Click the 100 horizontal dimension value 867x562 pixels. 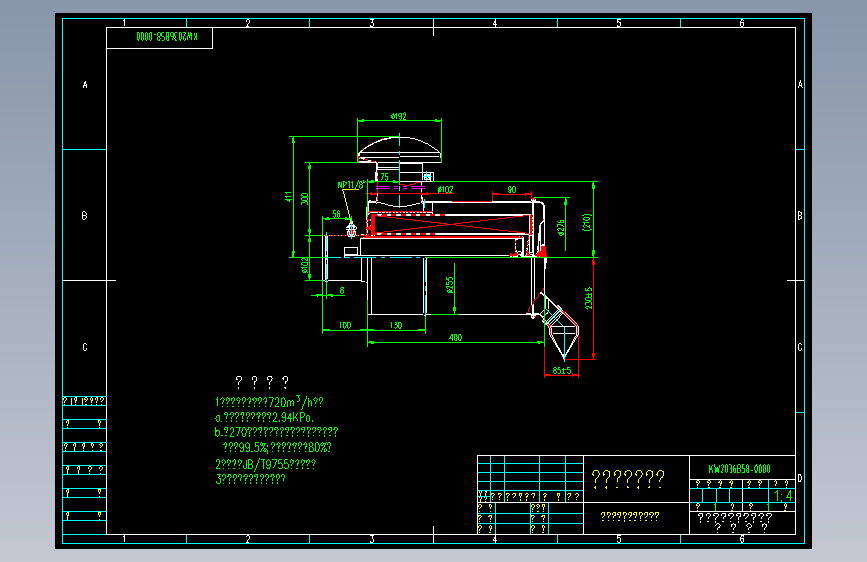click(344, 325)
